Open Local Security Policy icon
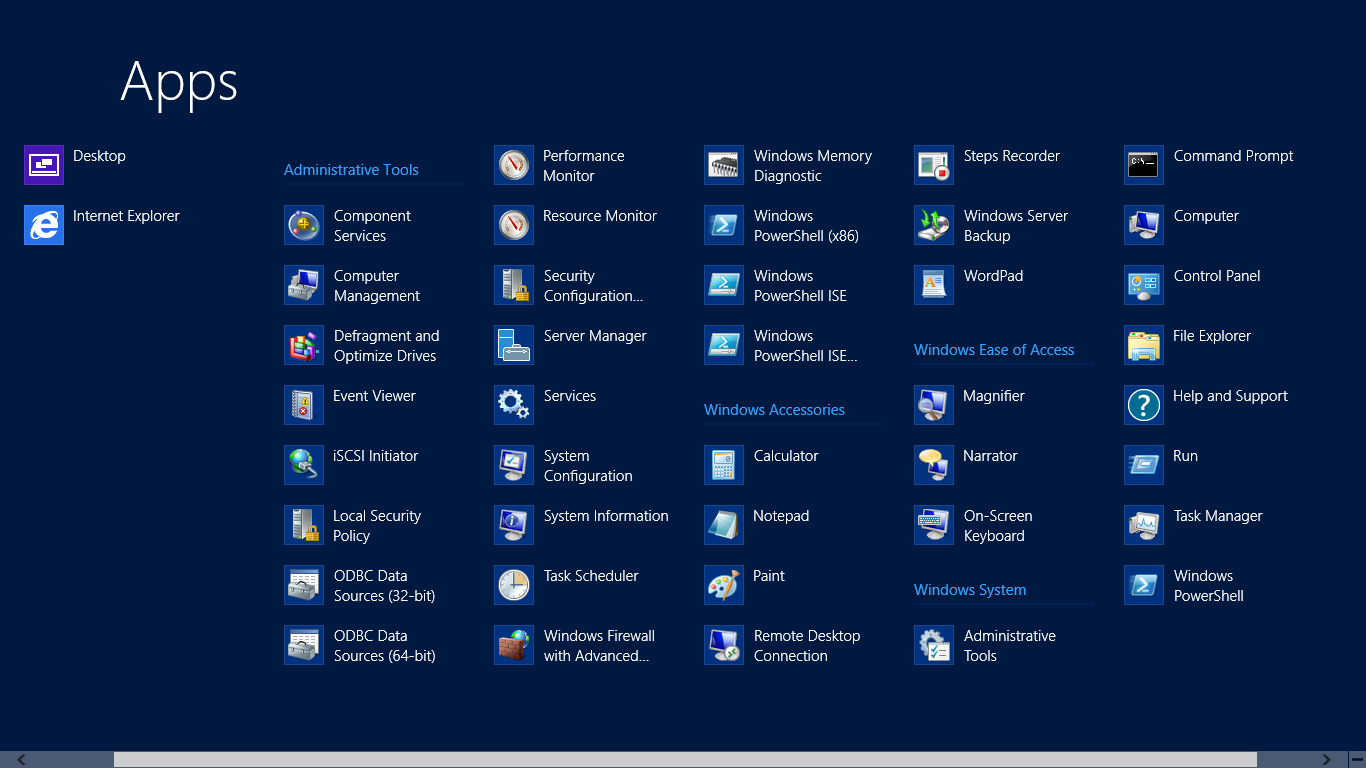 [304, 525]
